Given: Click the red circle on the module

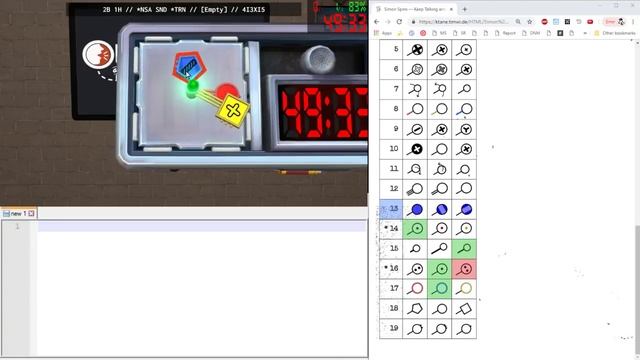Looking at the screenshot, I should pos(226,91).
